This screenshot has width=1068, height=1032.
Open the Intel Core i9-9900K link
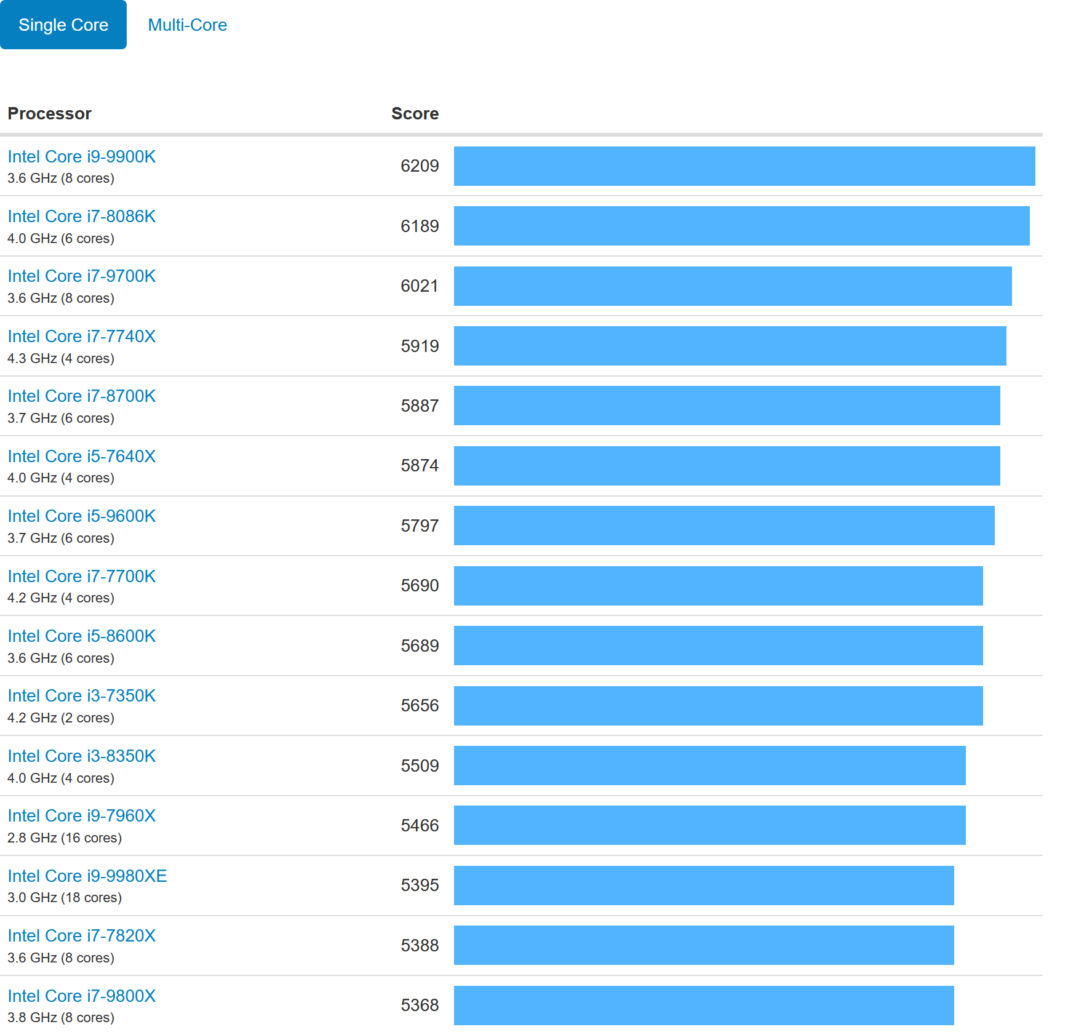pyautogui.click(x=82, y=157)
